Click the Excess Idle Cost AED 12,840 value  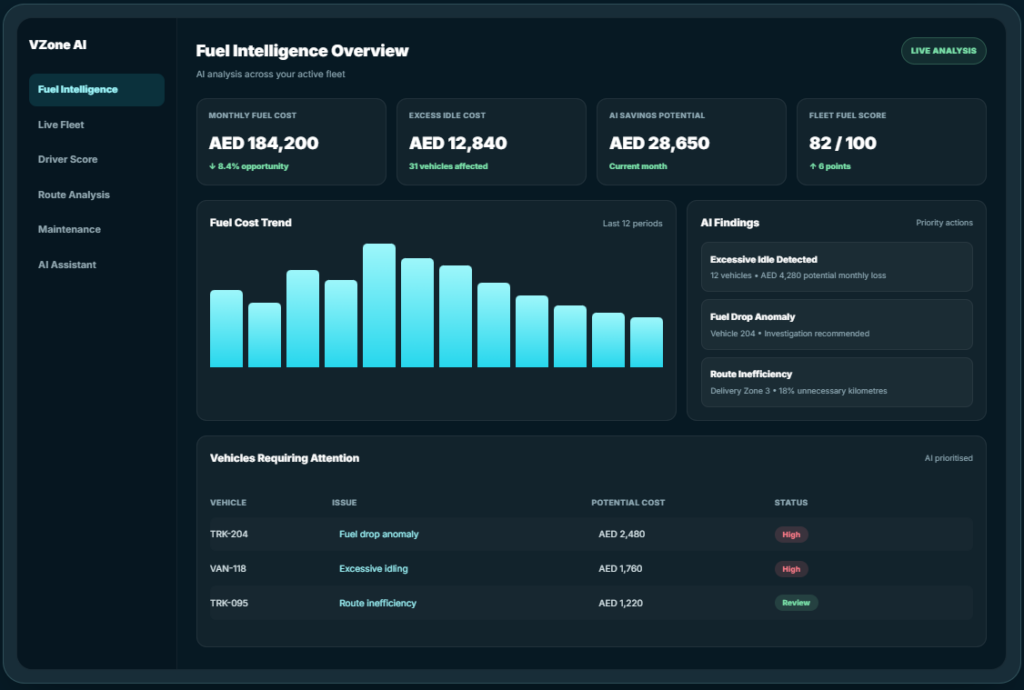coord(458,143)
